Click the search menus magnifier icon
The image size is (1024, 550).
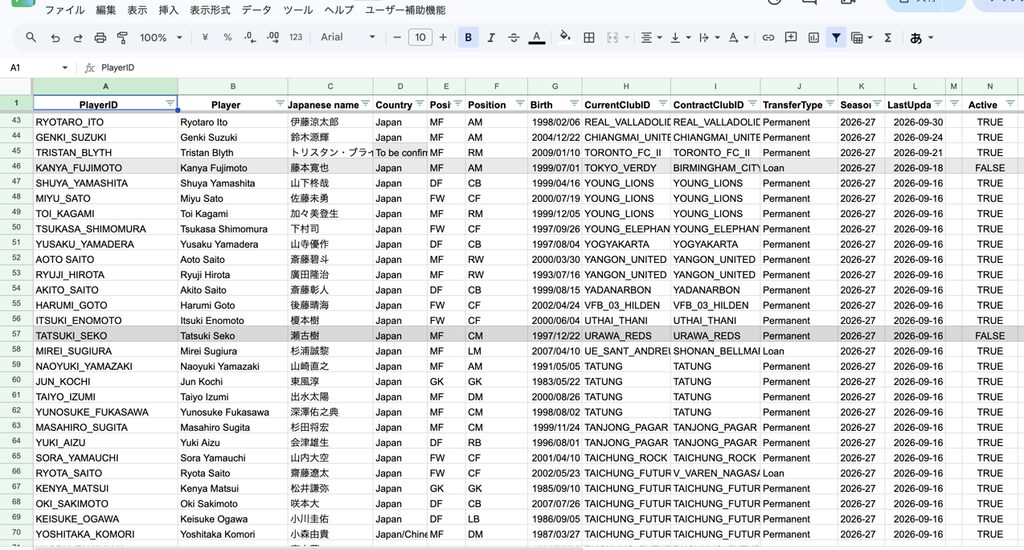[x=31, y=38]
